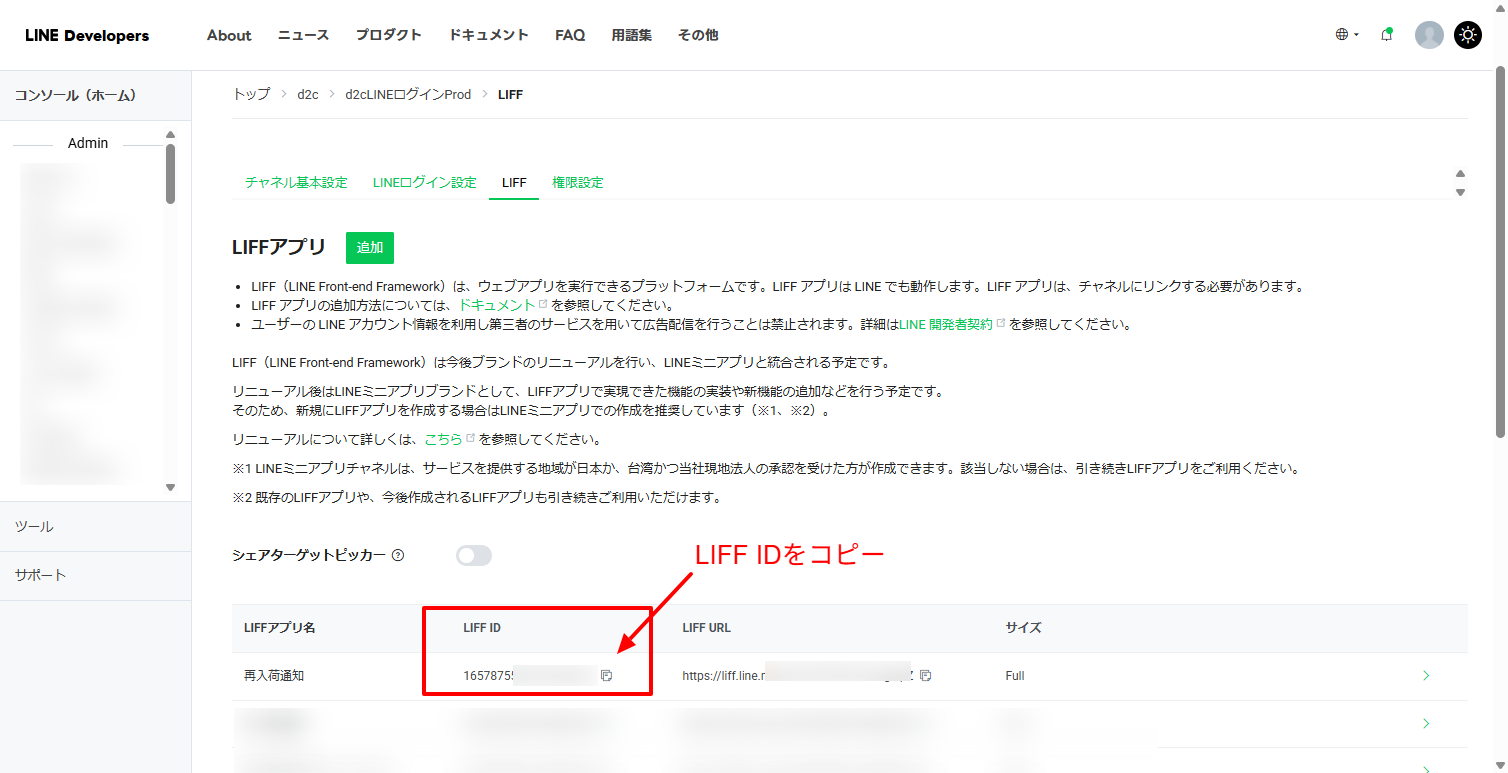The image size is (1508, 773).
Task: Follow the ドキュメント link in the bullet list
Action: [496, 305]
